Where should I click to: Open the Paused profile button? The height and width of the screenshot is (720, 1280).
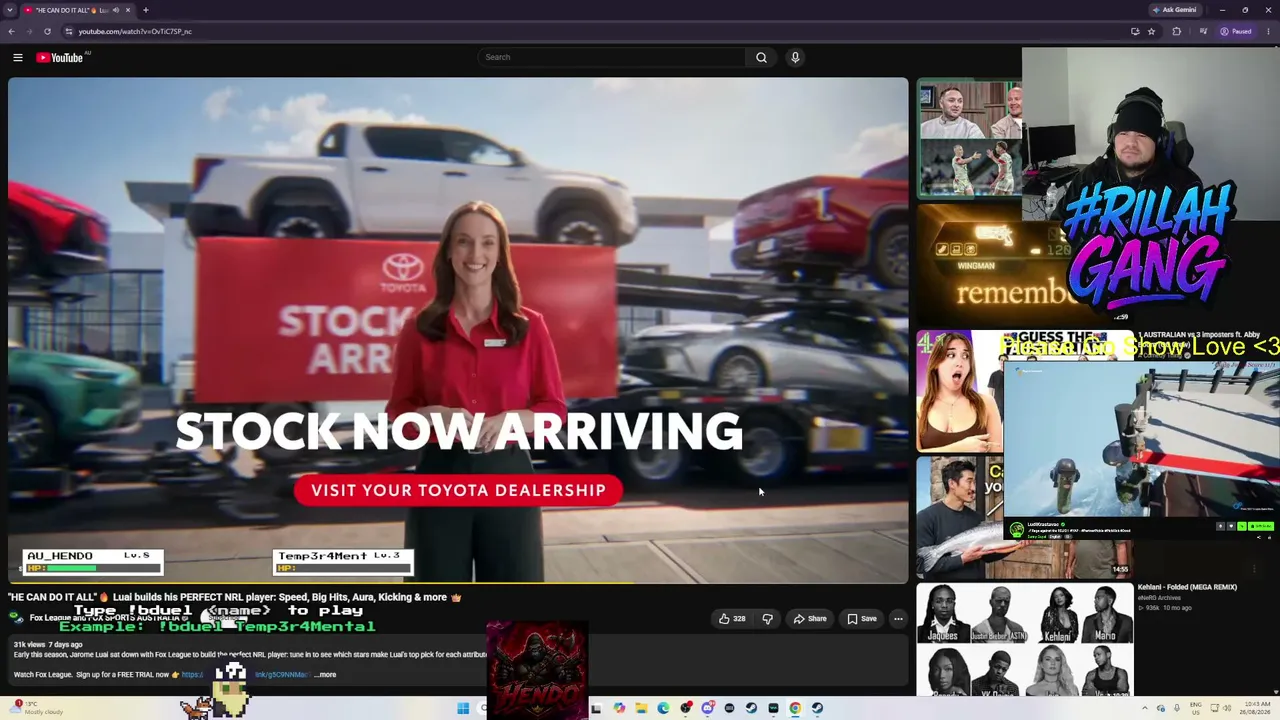[1236, 31]
